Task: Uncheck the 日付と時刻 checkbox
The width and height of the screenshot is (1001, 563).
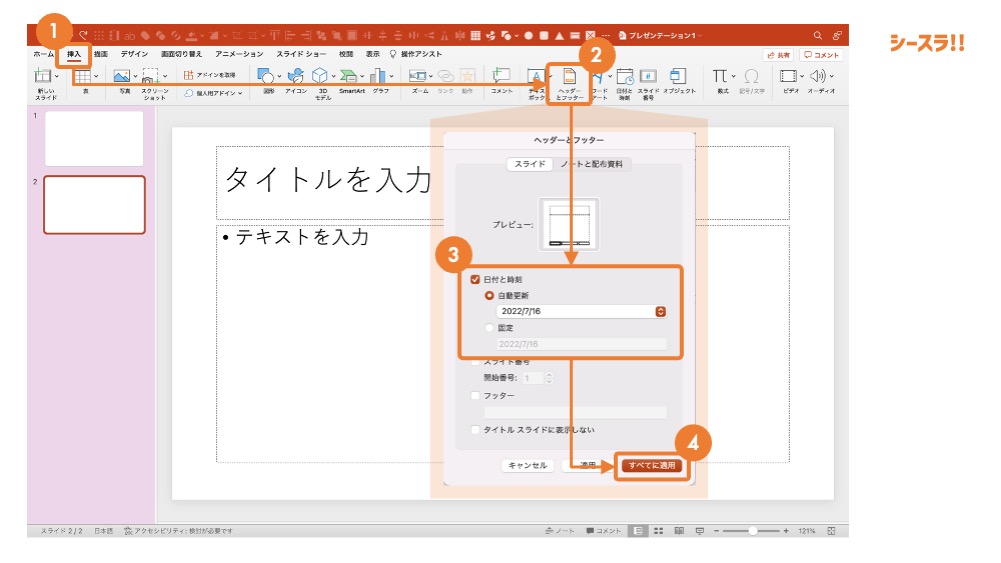Action: click(476, 280)
